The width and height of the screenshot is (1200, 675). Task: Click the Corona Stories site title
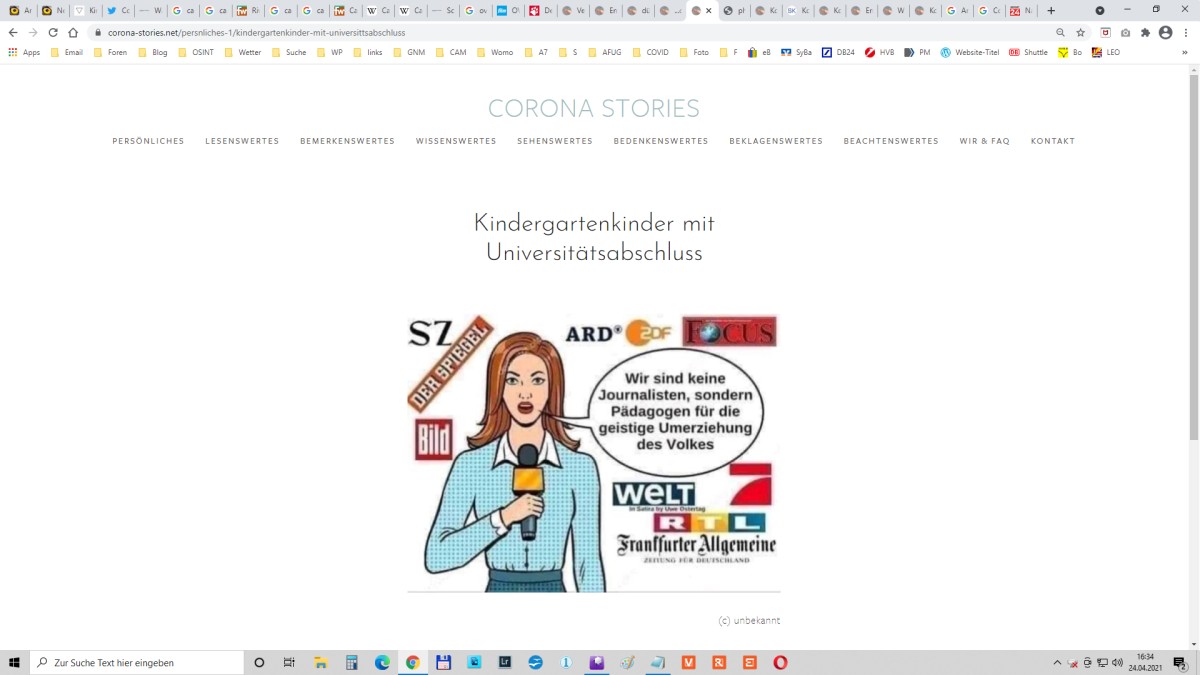point(594,108)
